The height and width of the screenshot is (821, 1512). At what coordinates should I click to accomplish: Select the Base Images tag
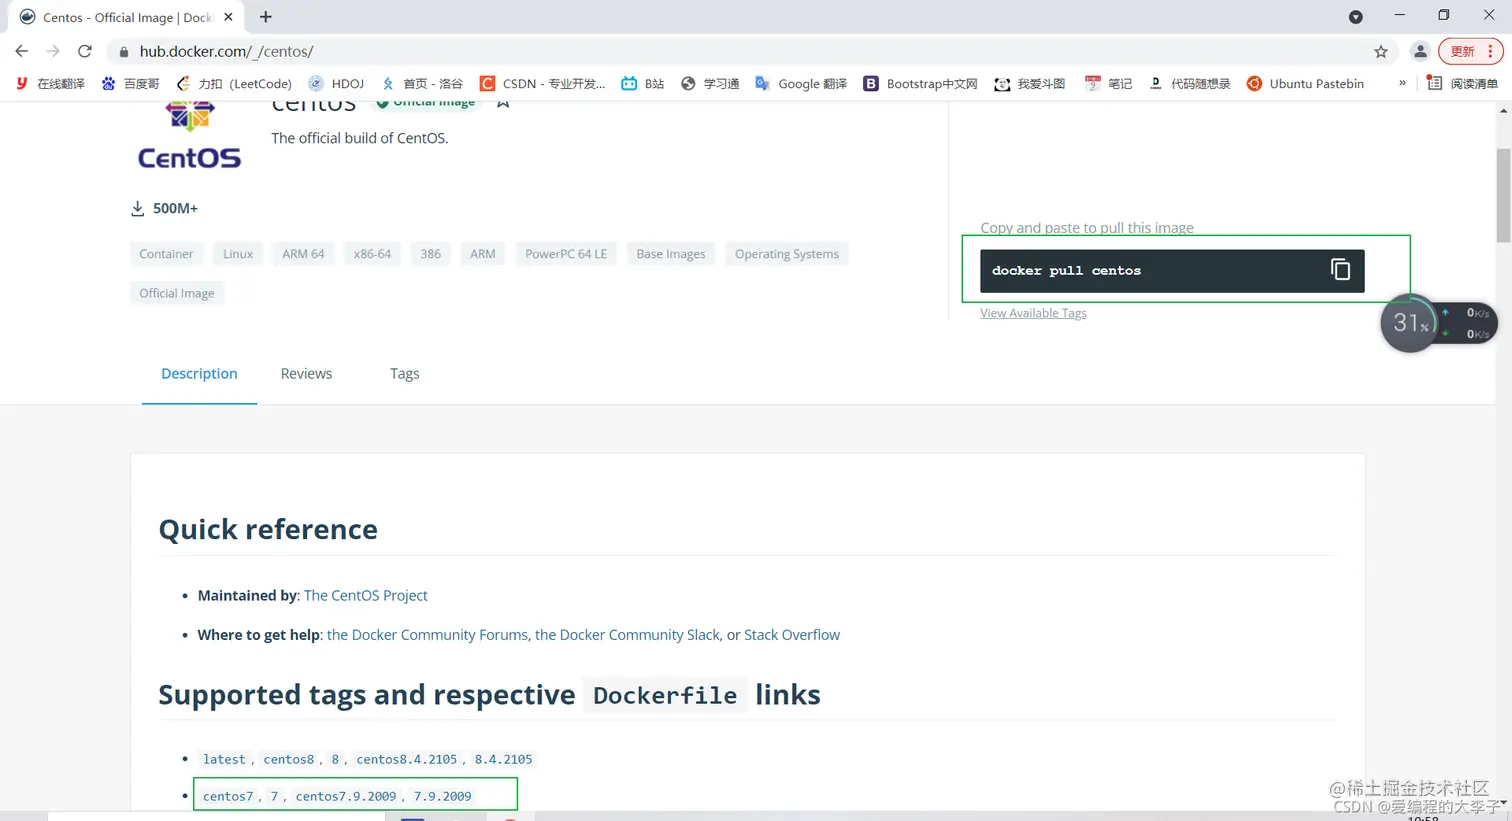[x=671, y=254]
